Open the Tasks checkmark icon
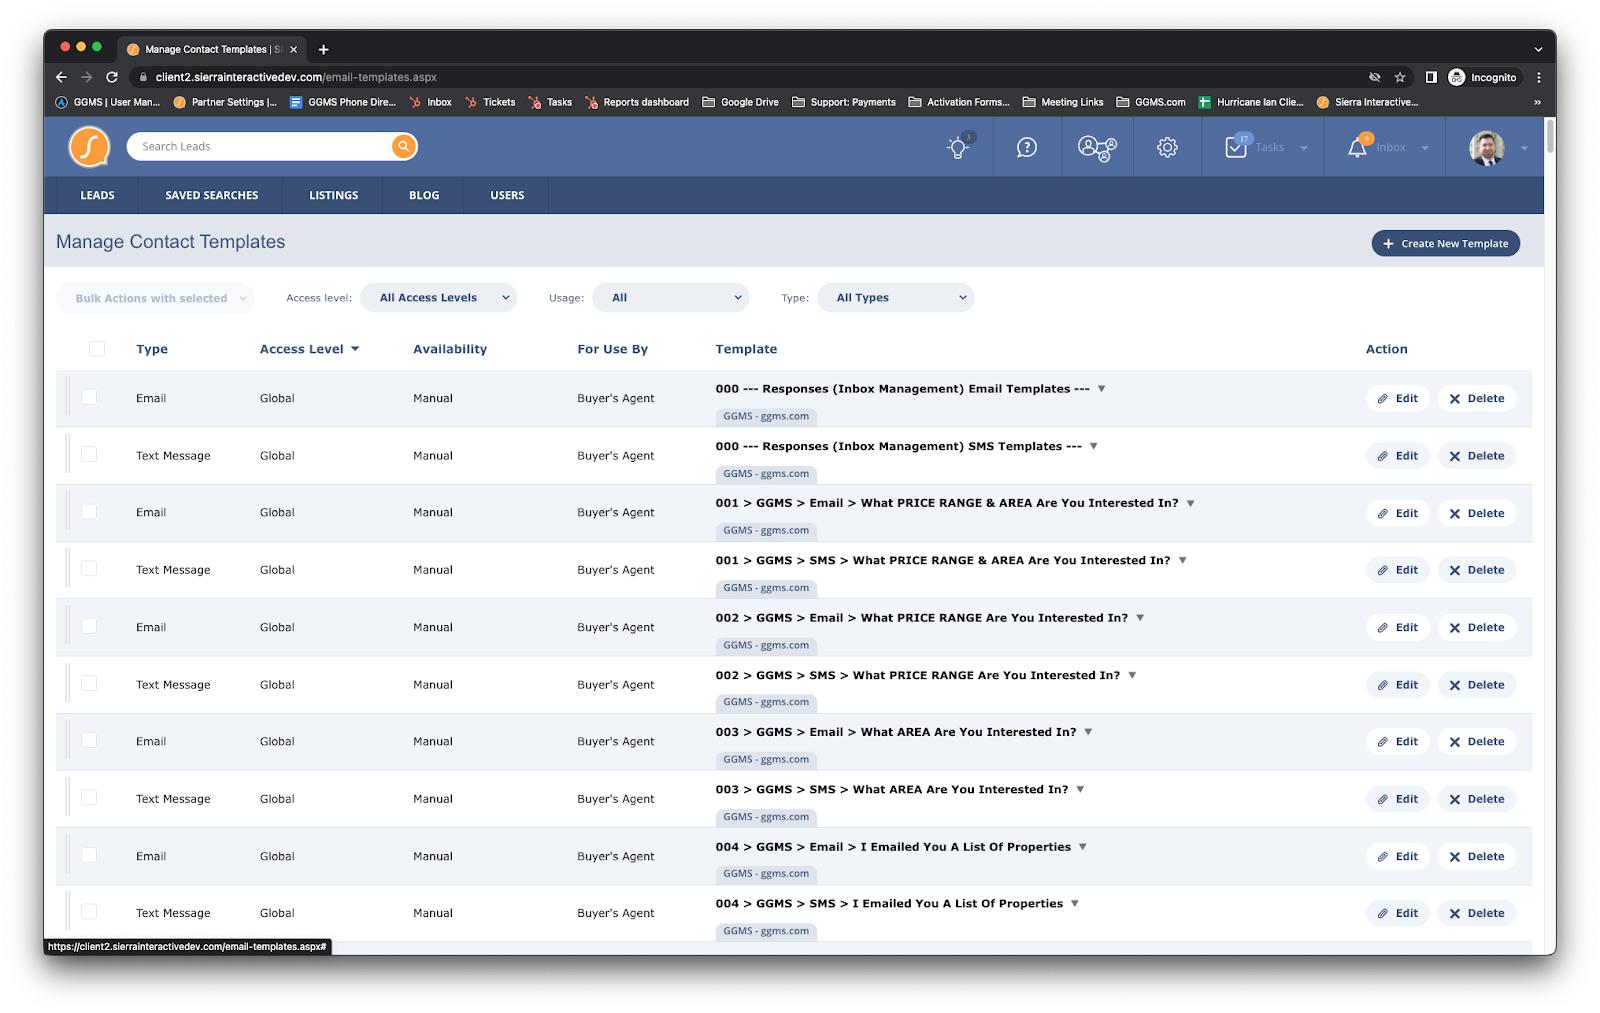Image resolution: width=1600 pixels, height=1013 pixels. (x=1236, y=148)
